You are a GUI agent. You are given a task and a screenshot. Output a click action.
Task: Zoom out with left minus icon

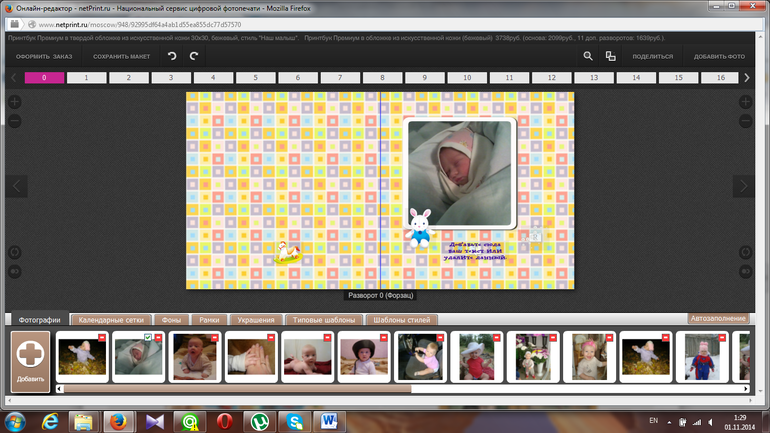pyautogui.click(x=15, y=121)
